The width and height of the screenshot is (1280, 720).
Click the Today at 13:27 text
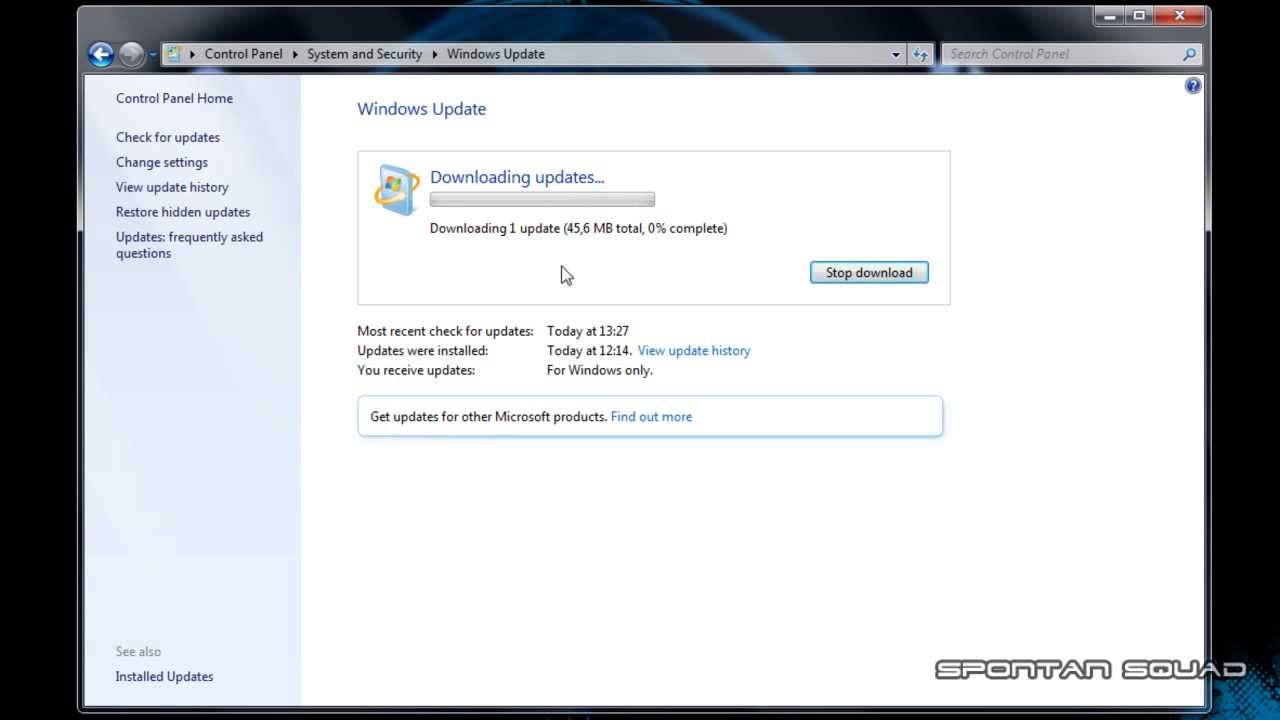point(588,330)
